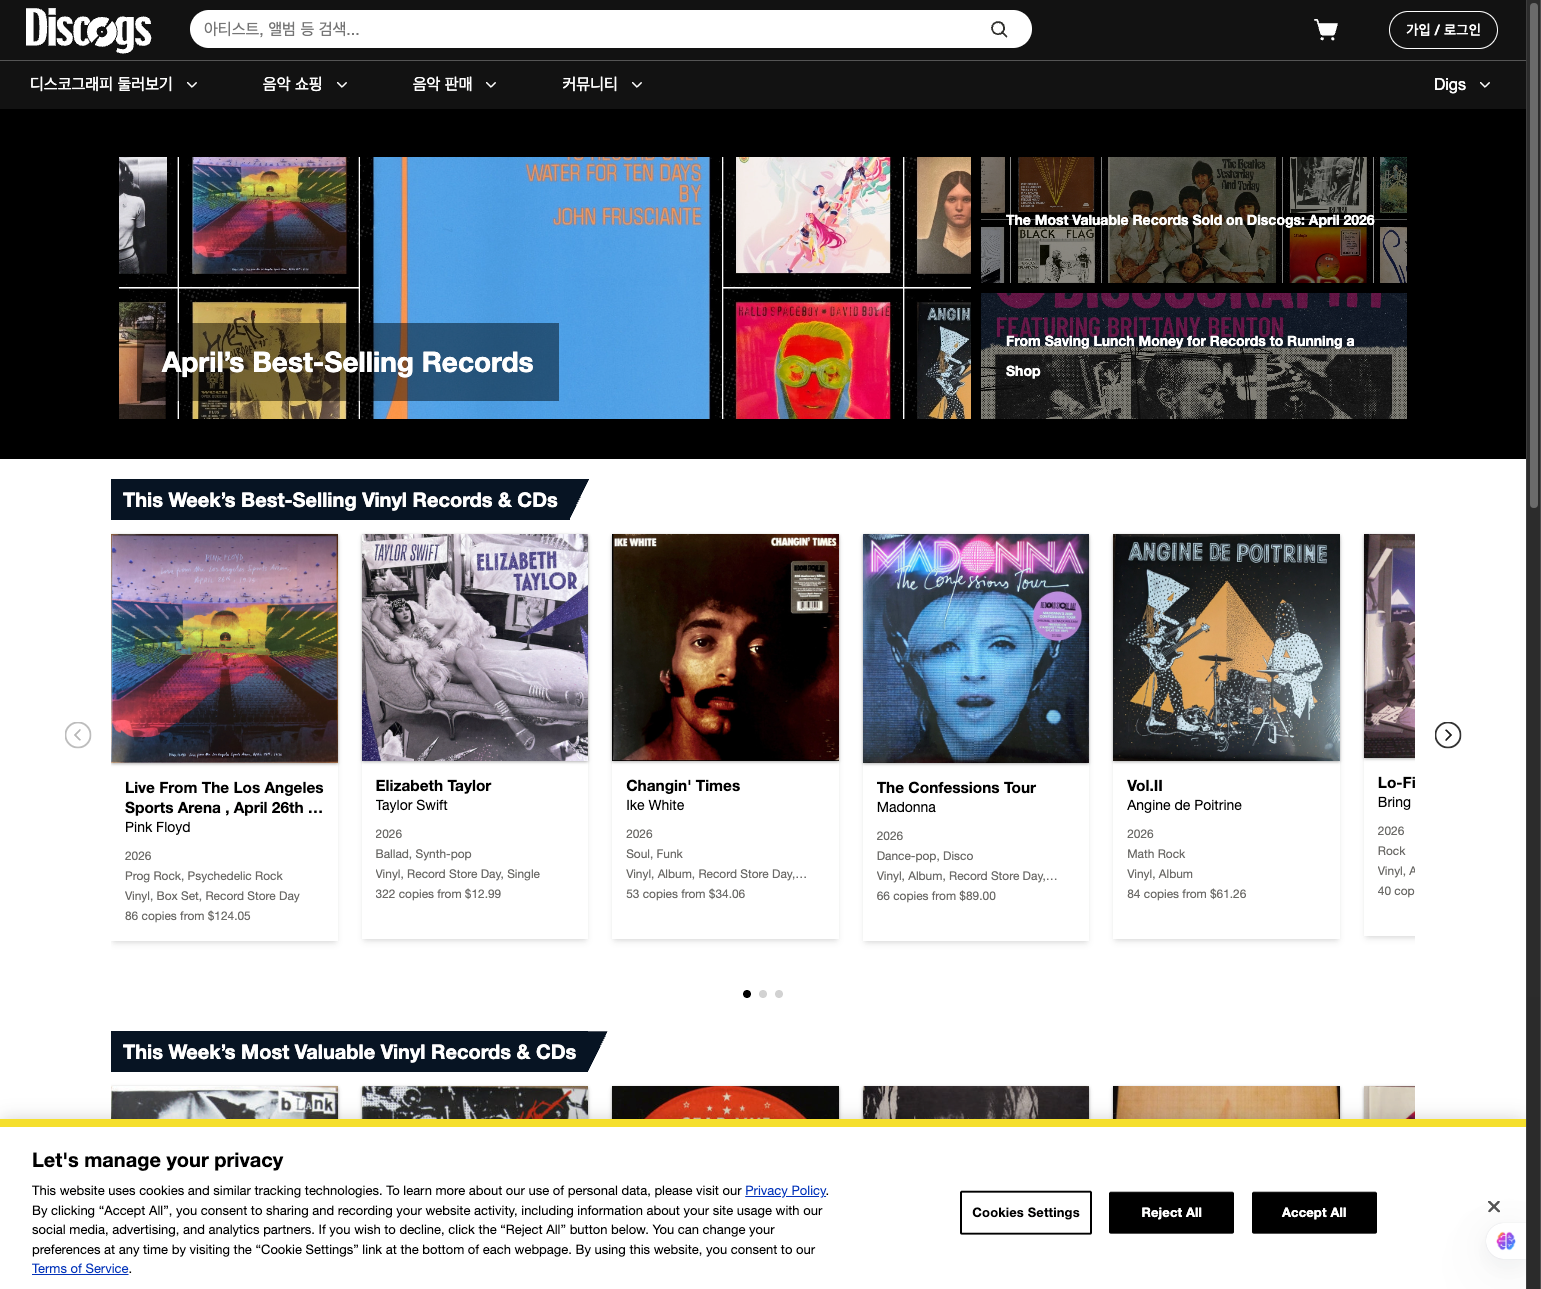Click 'Ballad, Synth-pop' genre text
Screen dimensions: 1541x1289
pos(423,854)
